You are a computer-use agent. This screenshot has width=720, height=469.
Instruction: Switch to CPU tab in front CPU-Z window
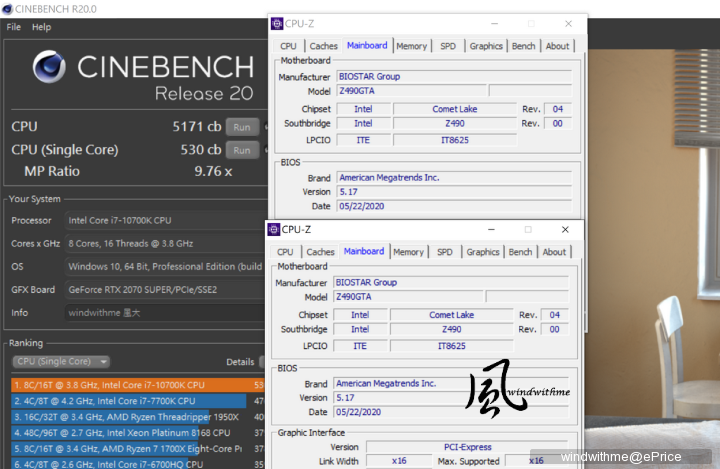pos(285,252)
